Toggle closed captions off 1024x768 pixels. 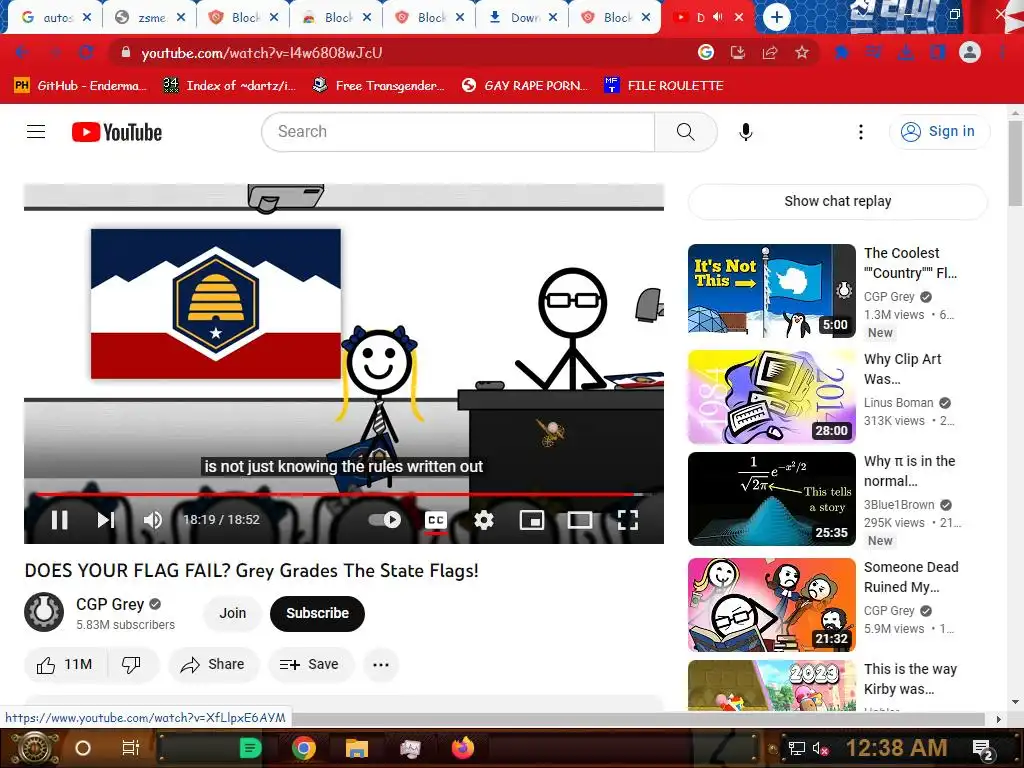pos(436,520)
